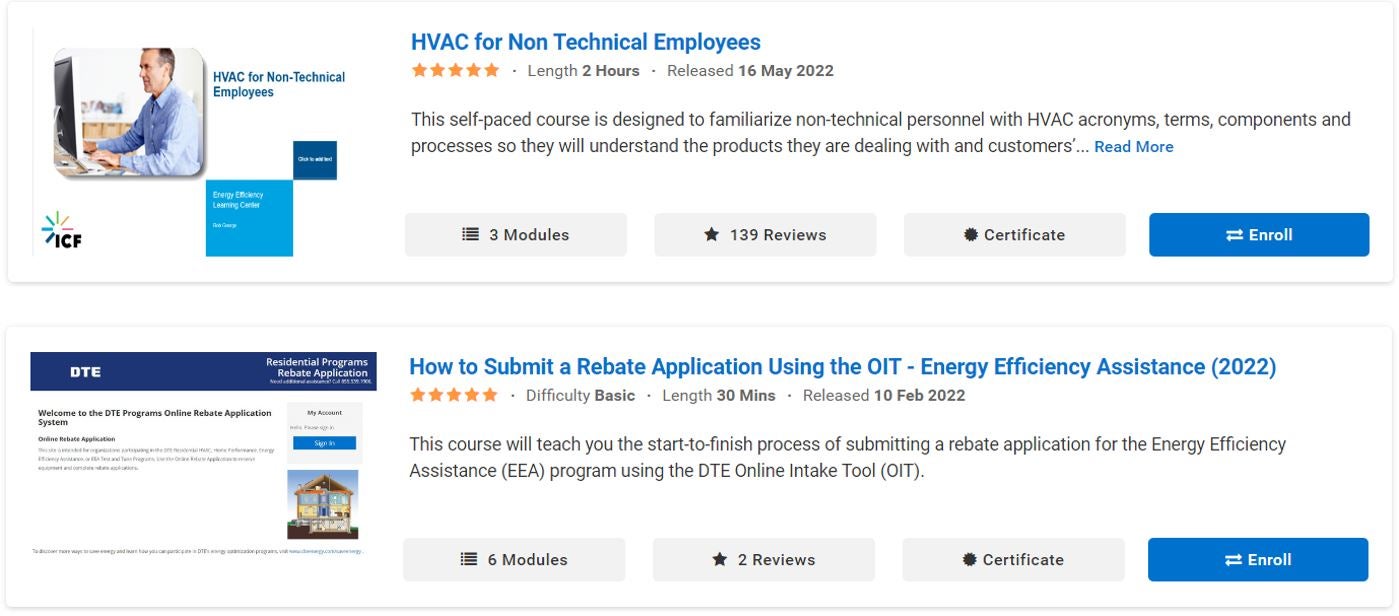1399x616 pixels.
Task: Click swap arrows icon on rebate Enroll button
Action: pyautogui.click(x=1234, y=560)
